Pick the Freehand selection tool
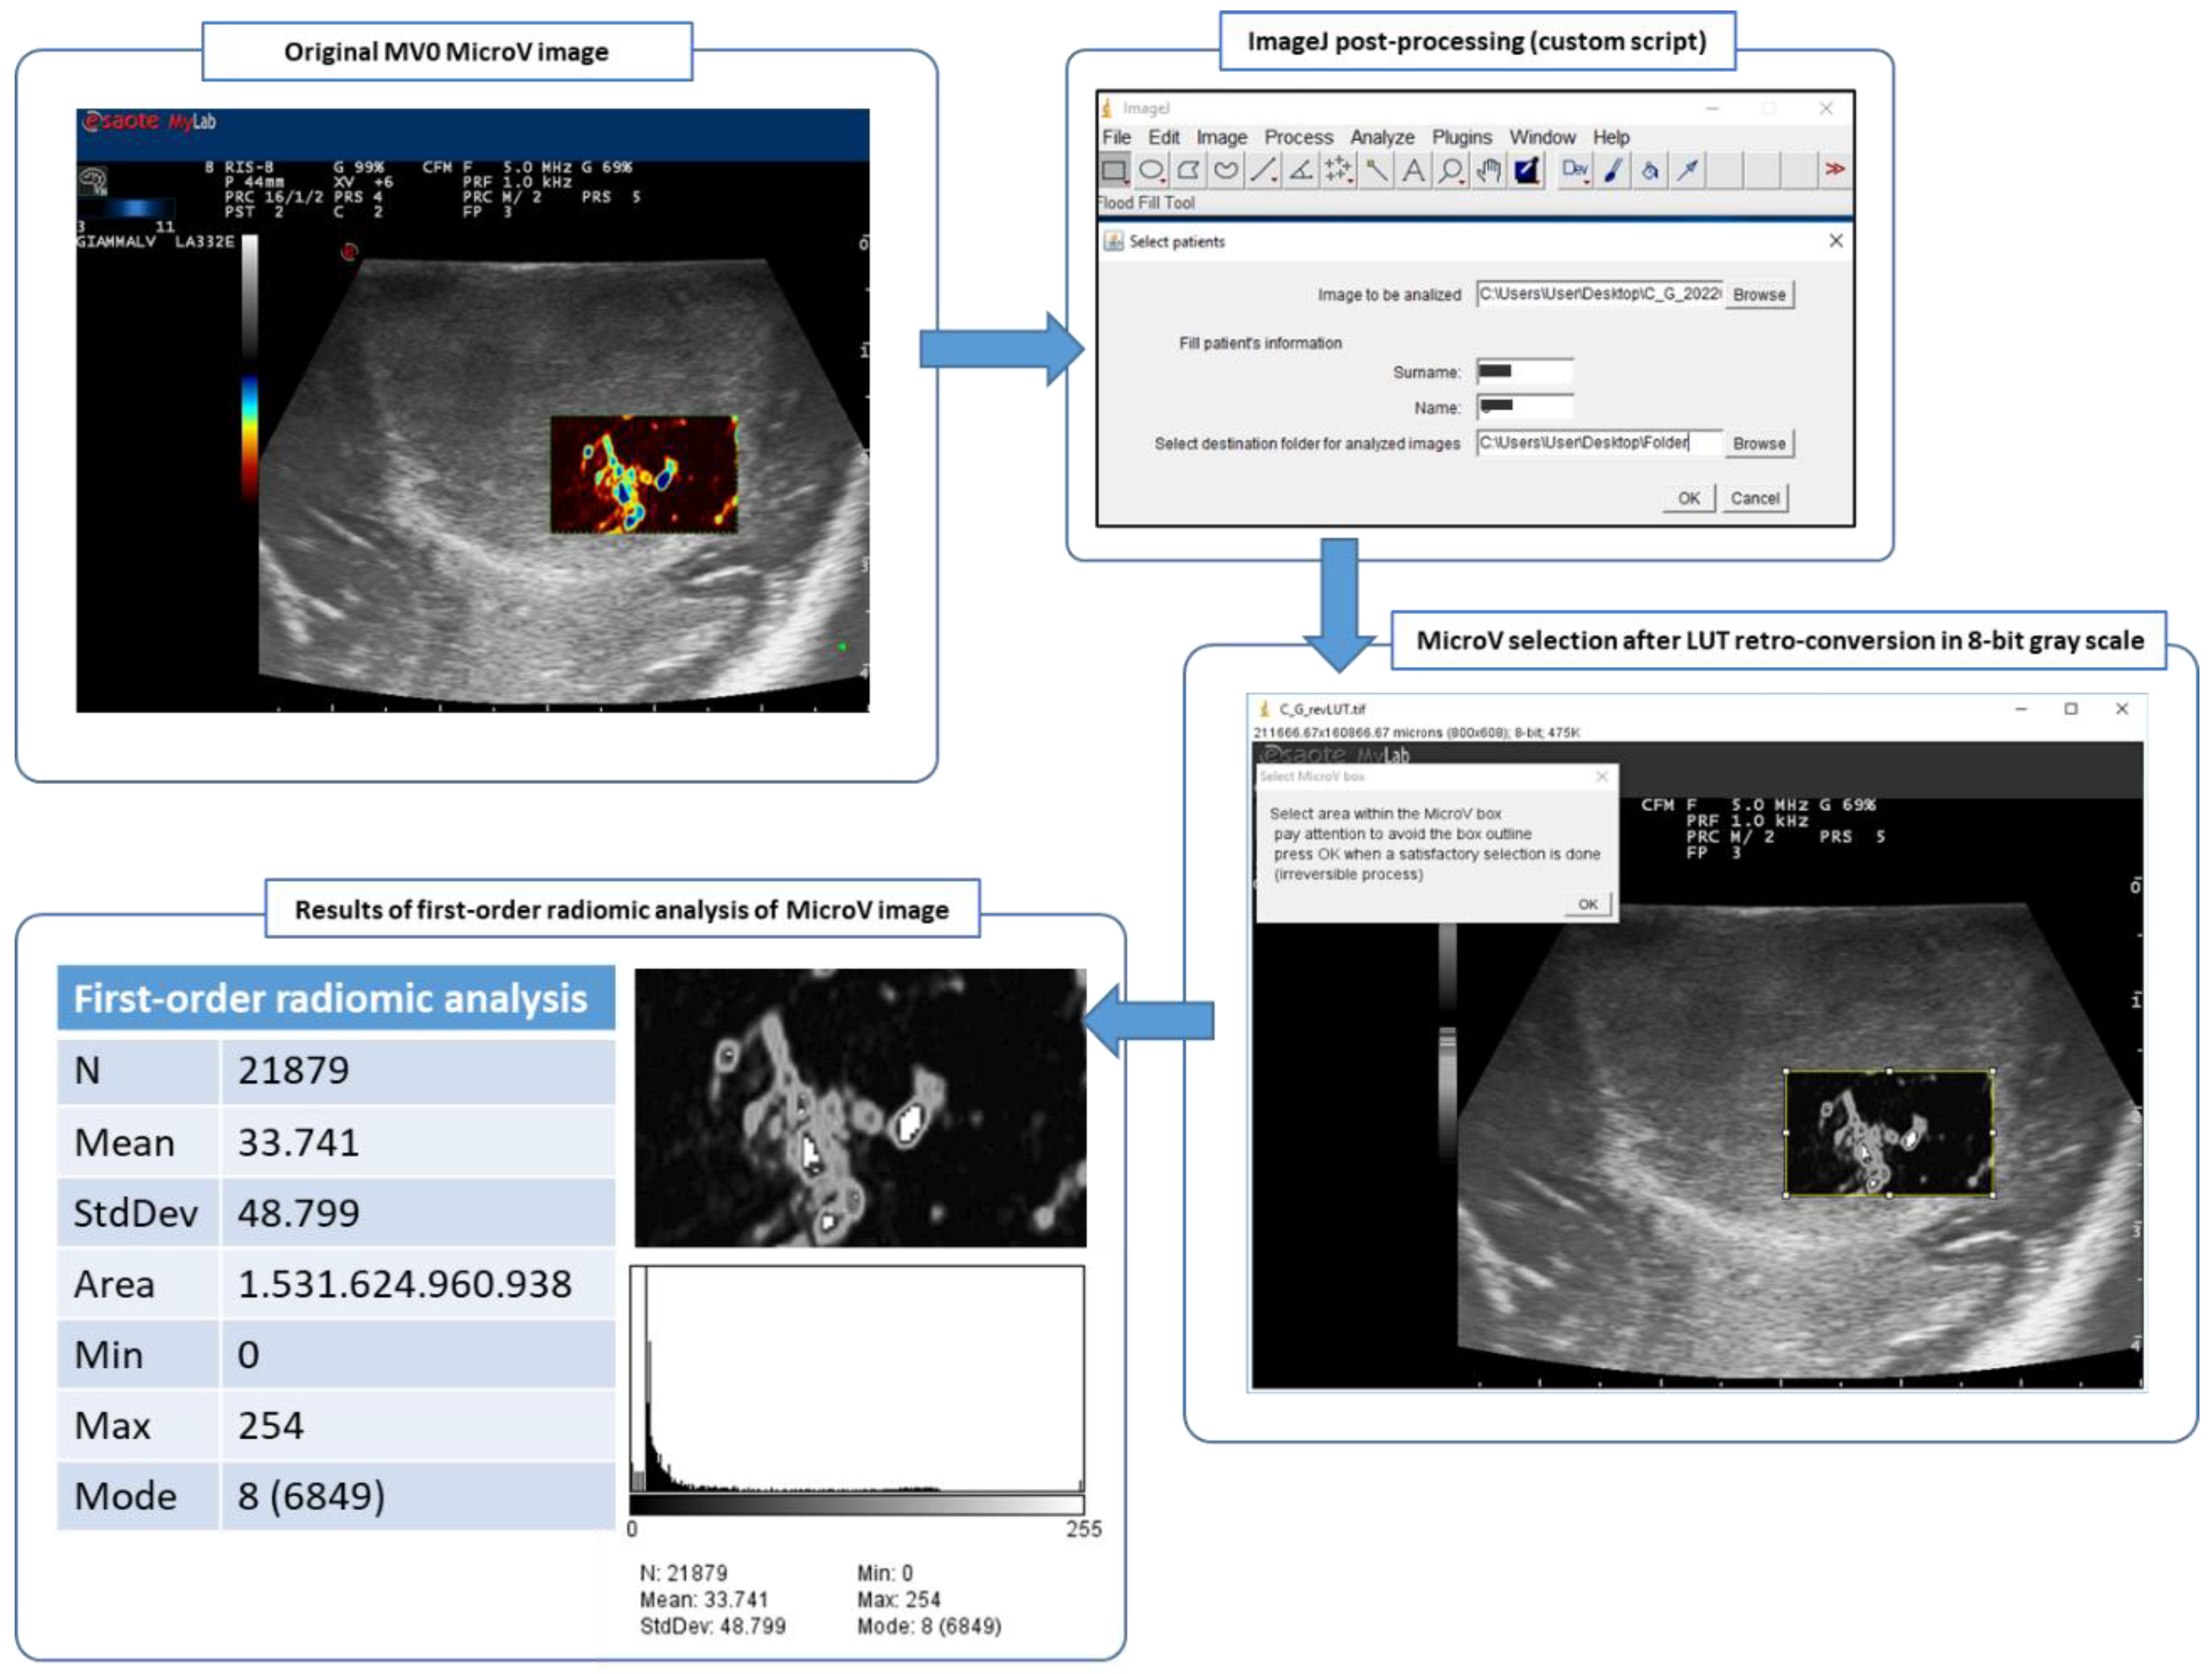This screenshot has width=2212, height=1674. pyautogui.click(x=1225, y=171)
